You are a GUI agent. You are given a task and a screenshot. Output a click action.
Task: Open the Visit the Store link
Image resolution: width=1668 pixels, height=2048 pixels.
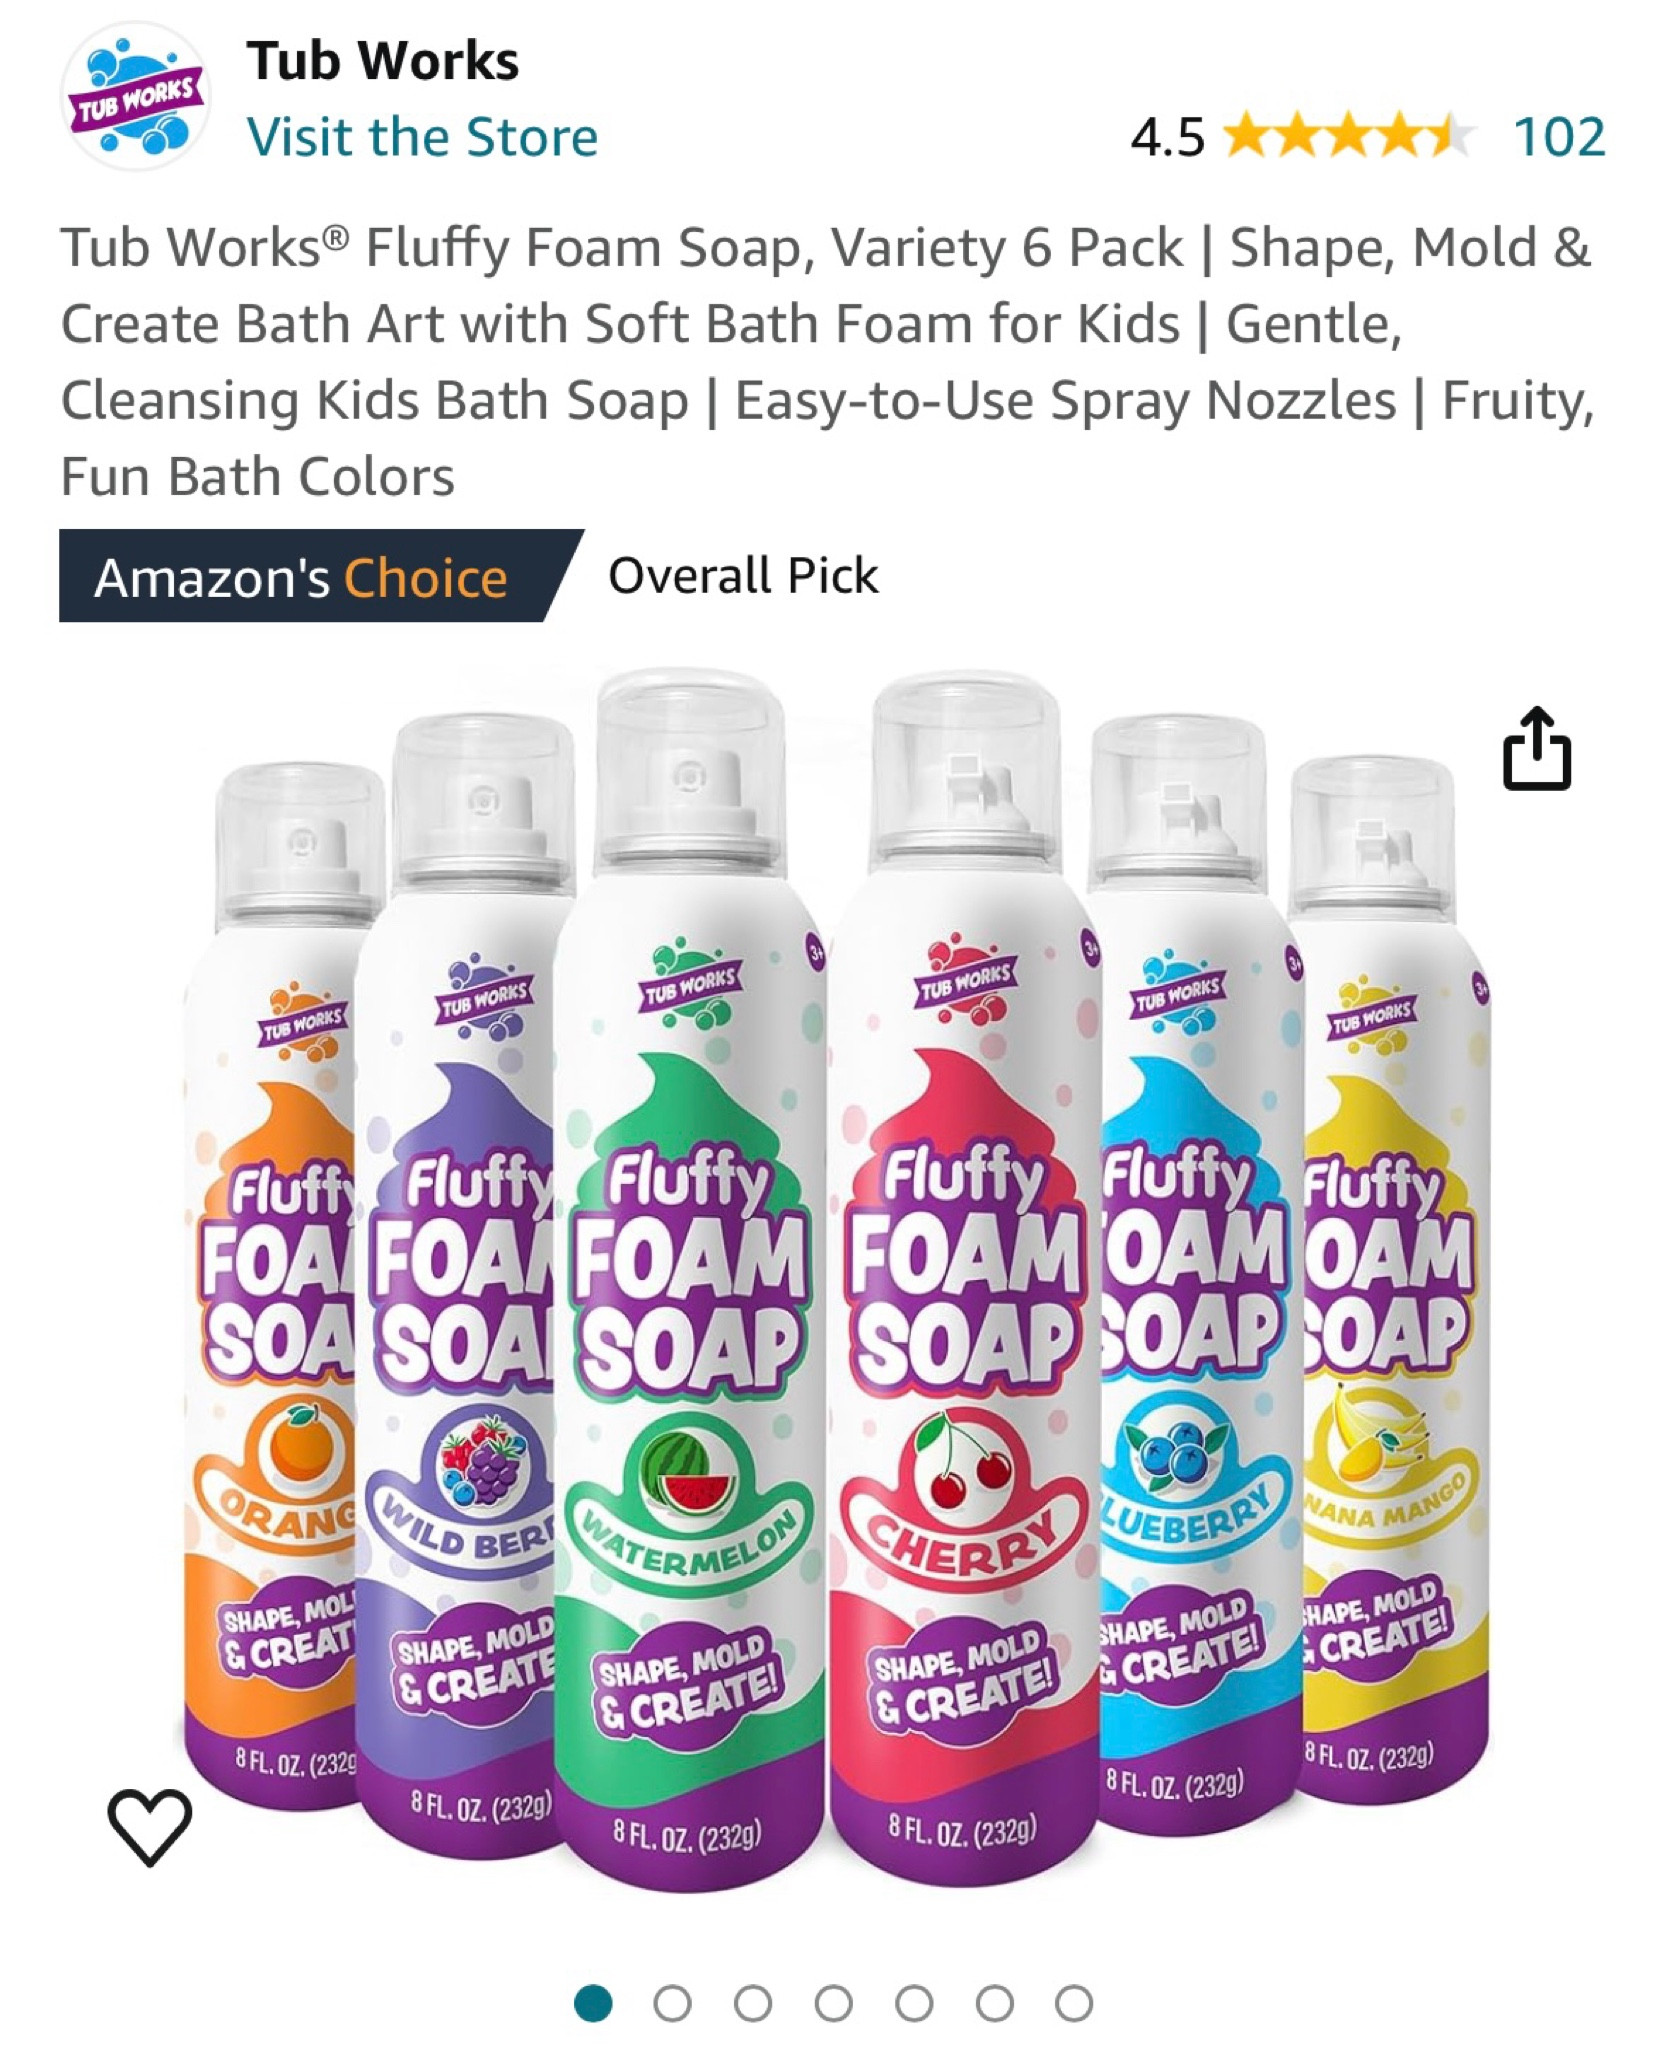(422, 137)
